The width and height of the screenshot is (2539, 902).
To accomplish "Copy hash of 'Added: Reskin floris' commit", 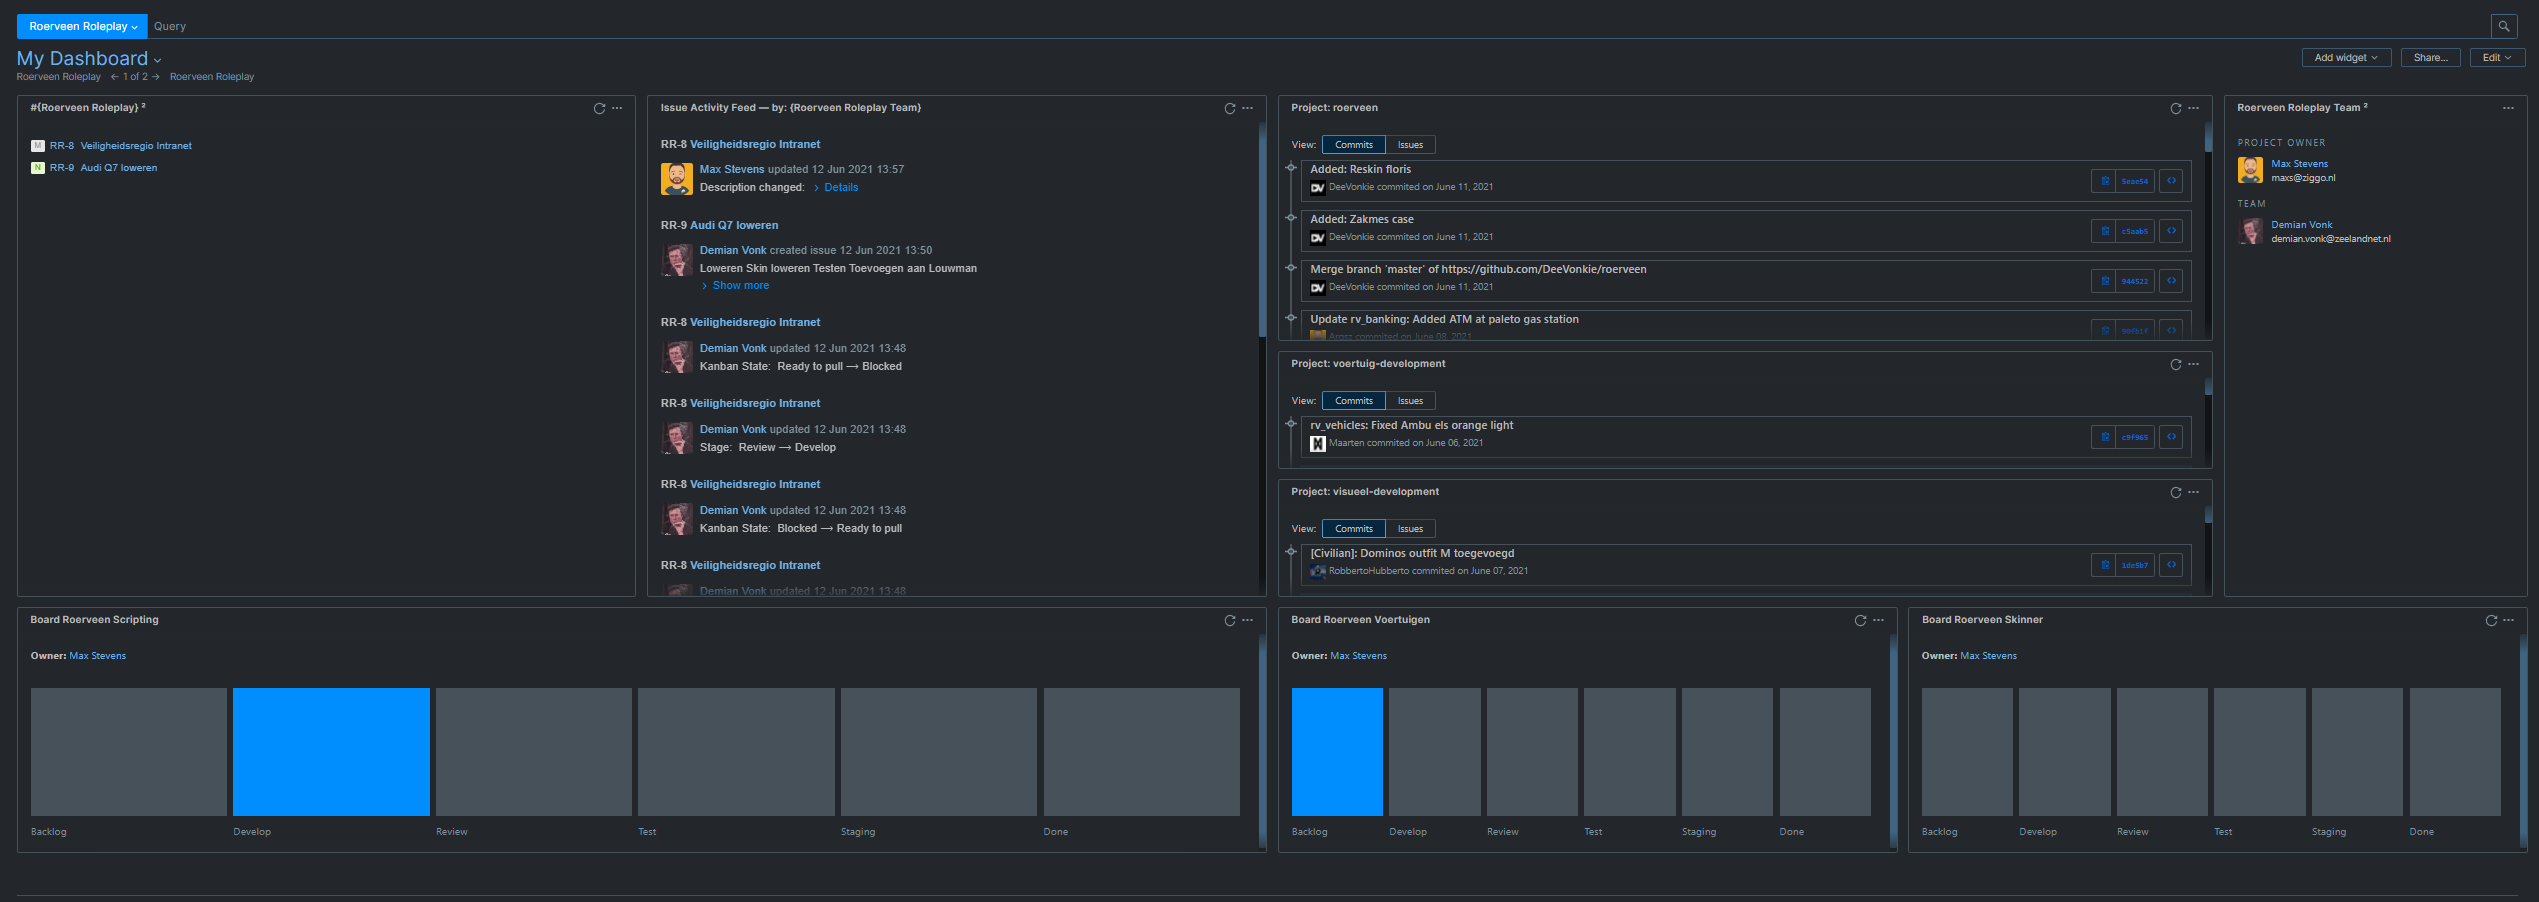I will point(2104,181).
